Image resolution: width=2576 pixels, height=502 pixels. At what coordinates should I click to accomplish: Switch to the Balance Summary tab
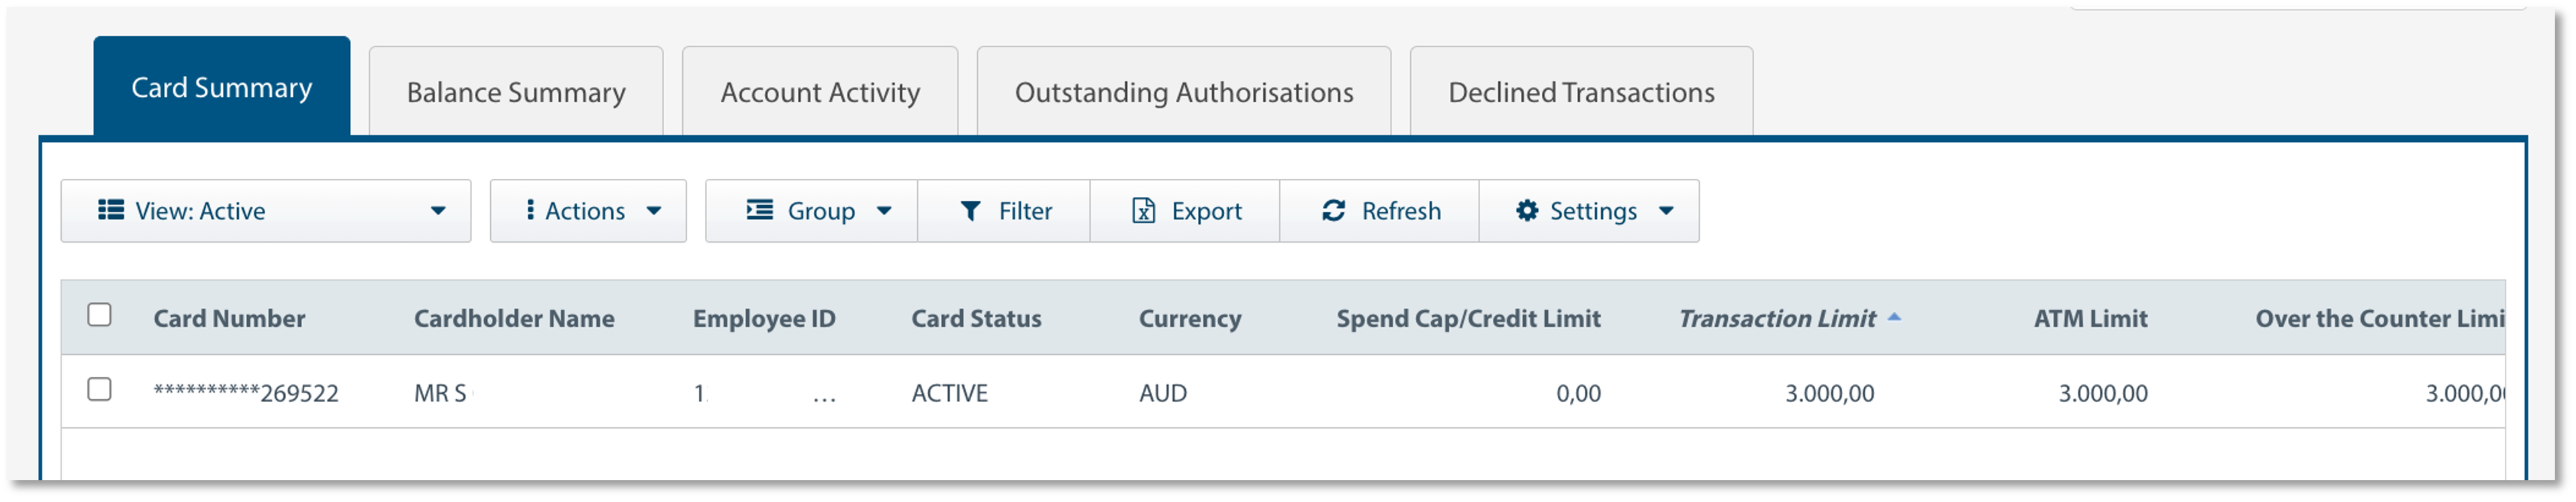pos(516,92)
